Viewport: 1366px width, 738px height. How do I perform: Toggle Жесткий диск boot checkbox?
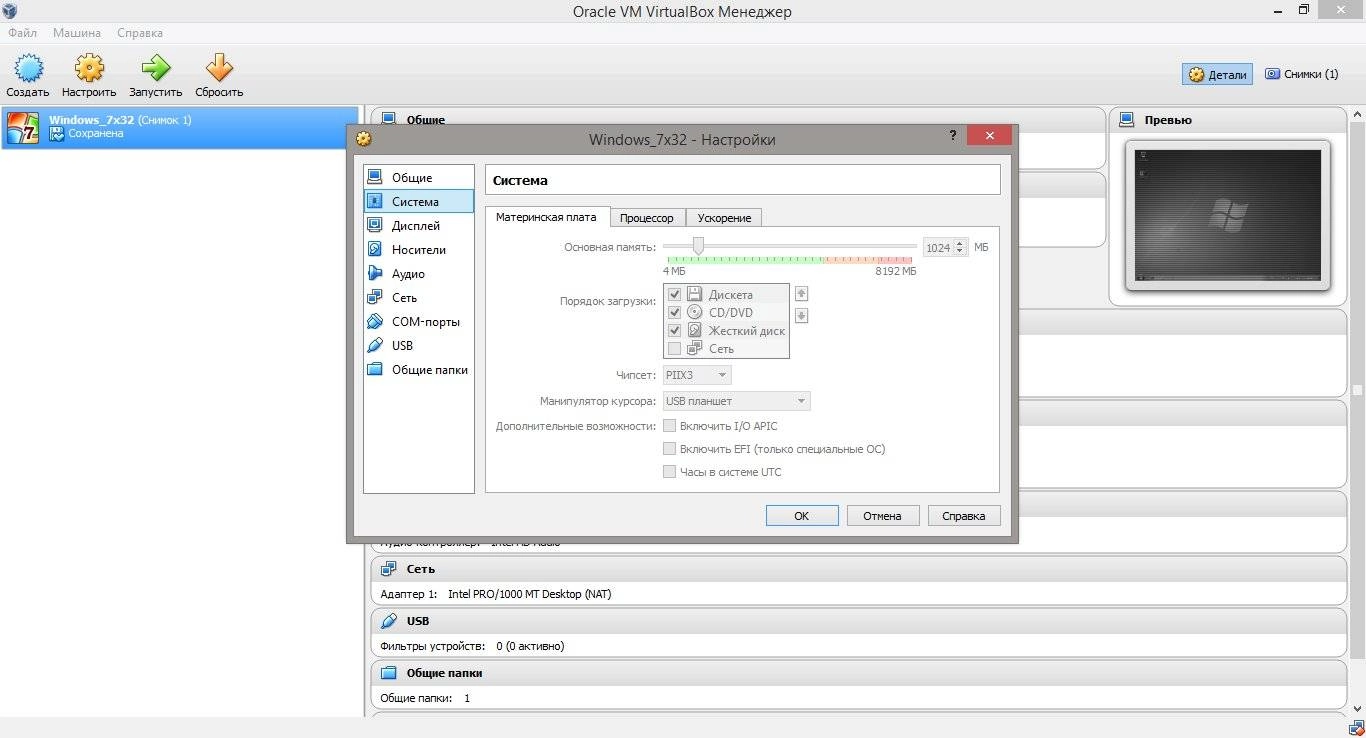pyautogui.click(x=674, y=330)
